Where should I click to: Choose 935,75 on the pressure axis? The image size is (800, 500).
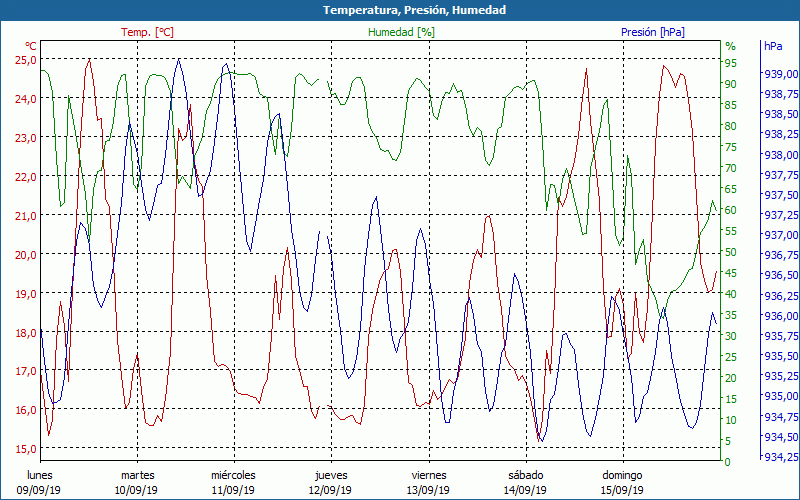point(781,336)
